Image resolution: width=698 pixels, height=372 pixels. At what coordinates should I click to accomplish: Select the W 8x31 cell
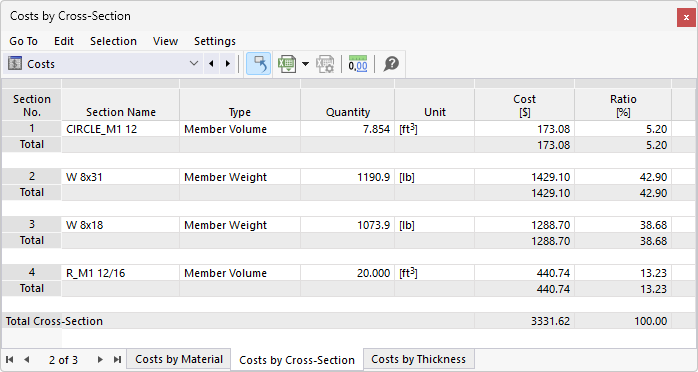(121, 177)
